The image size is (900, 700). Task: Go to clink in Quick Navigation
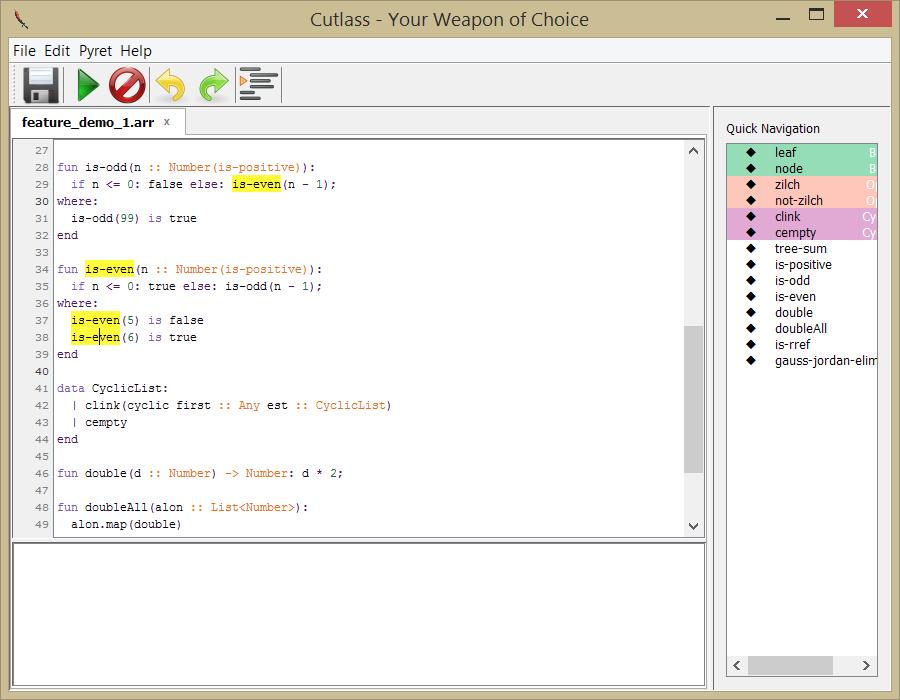click(802, 216)
